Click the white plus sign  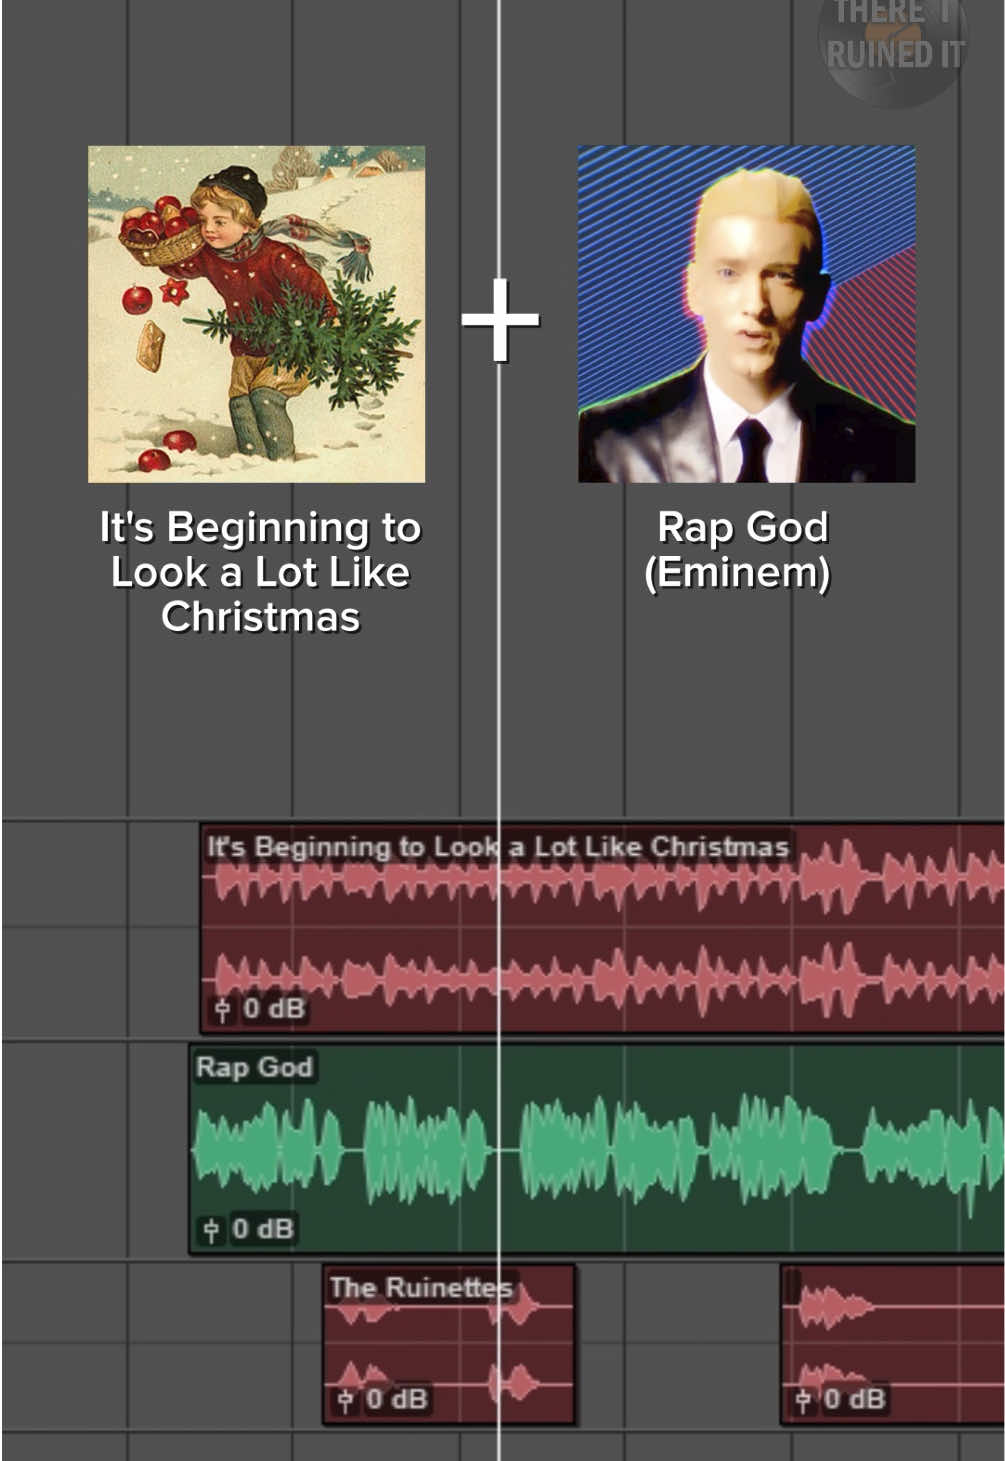point(501,321)
